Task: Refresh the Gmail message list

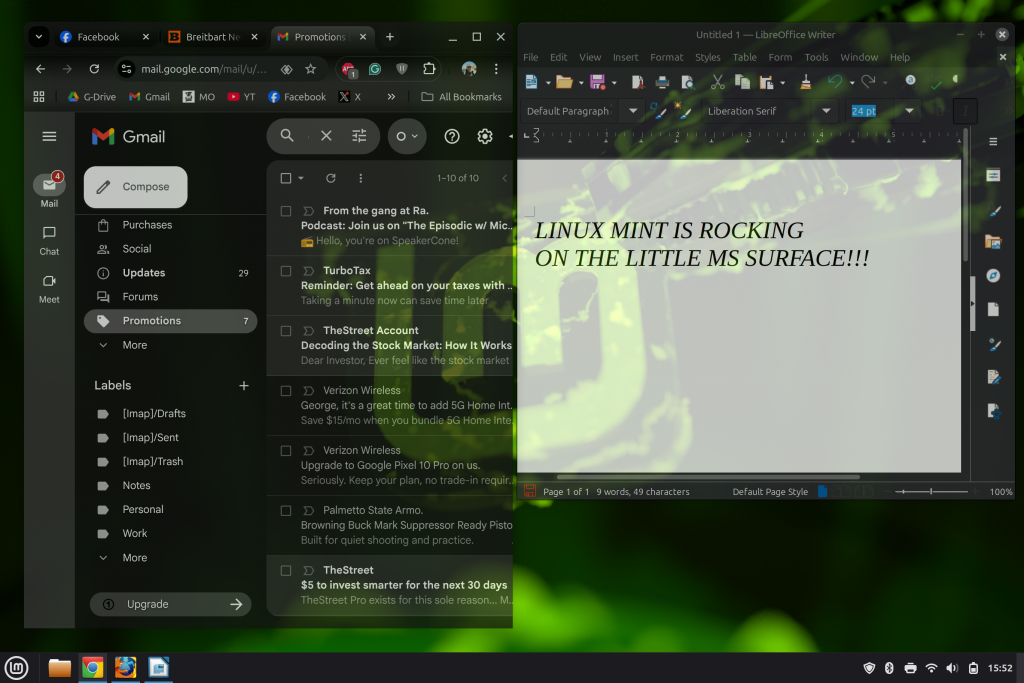Action: click(331, 178)
